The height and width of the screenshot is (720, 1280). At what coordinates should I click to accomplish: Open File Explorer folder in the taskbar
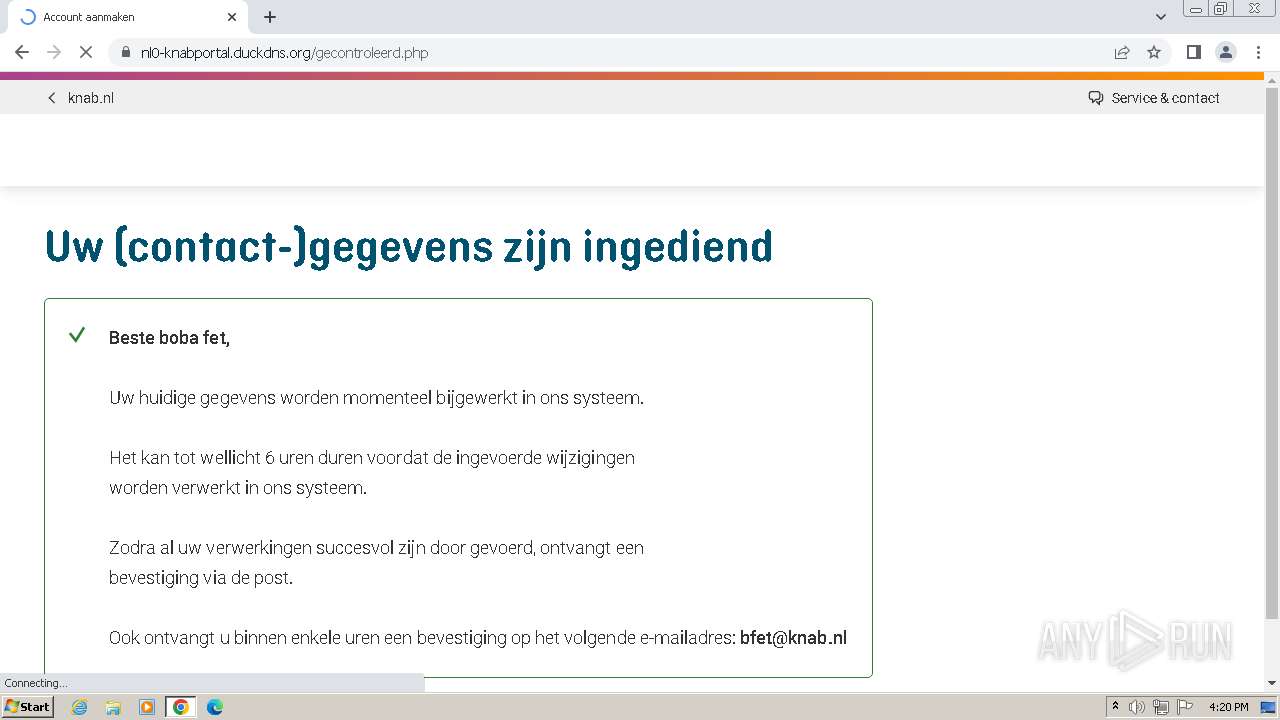113,707
